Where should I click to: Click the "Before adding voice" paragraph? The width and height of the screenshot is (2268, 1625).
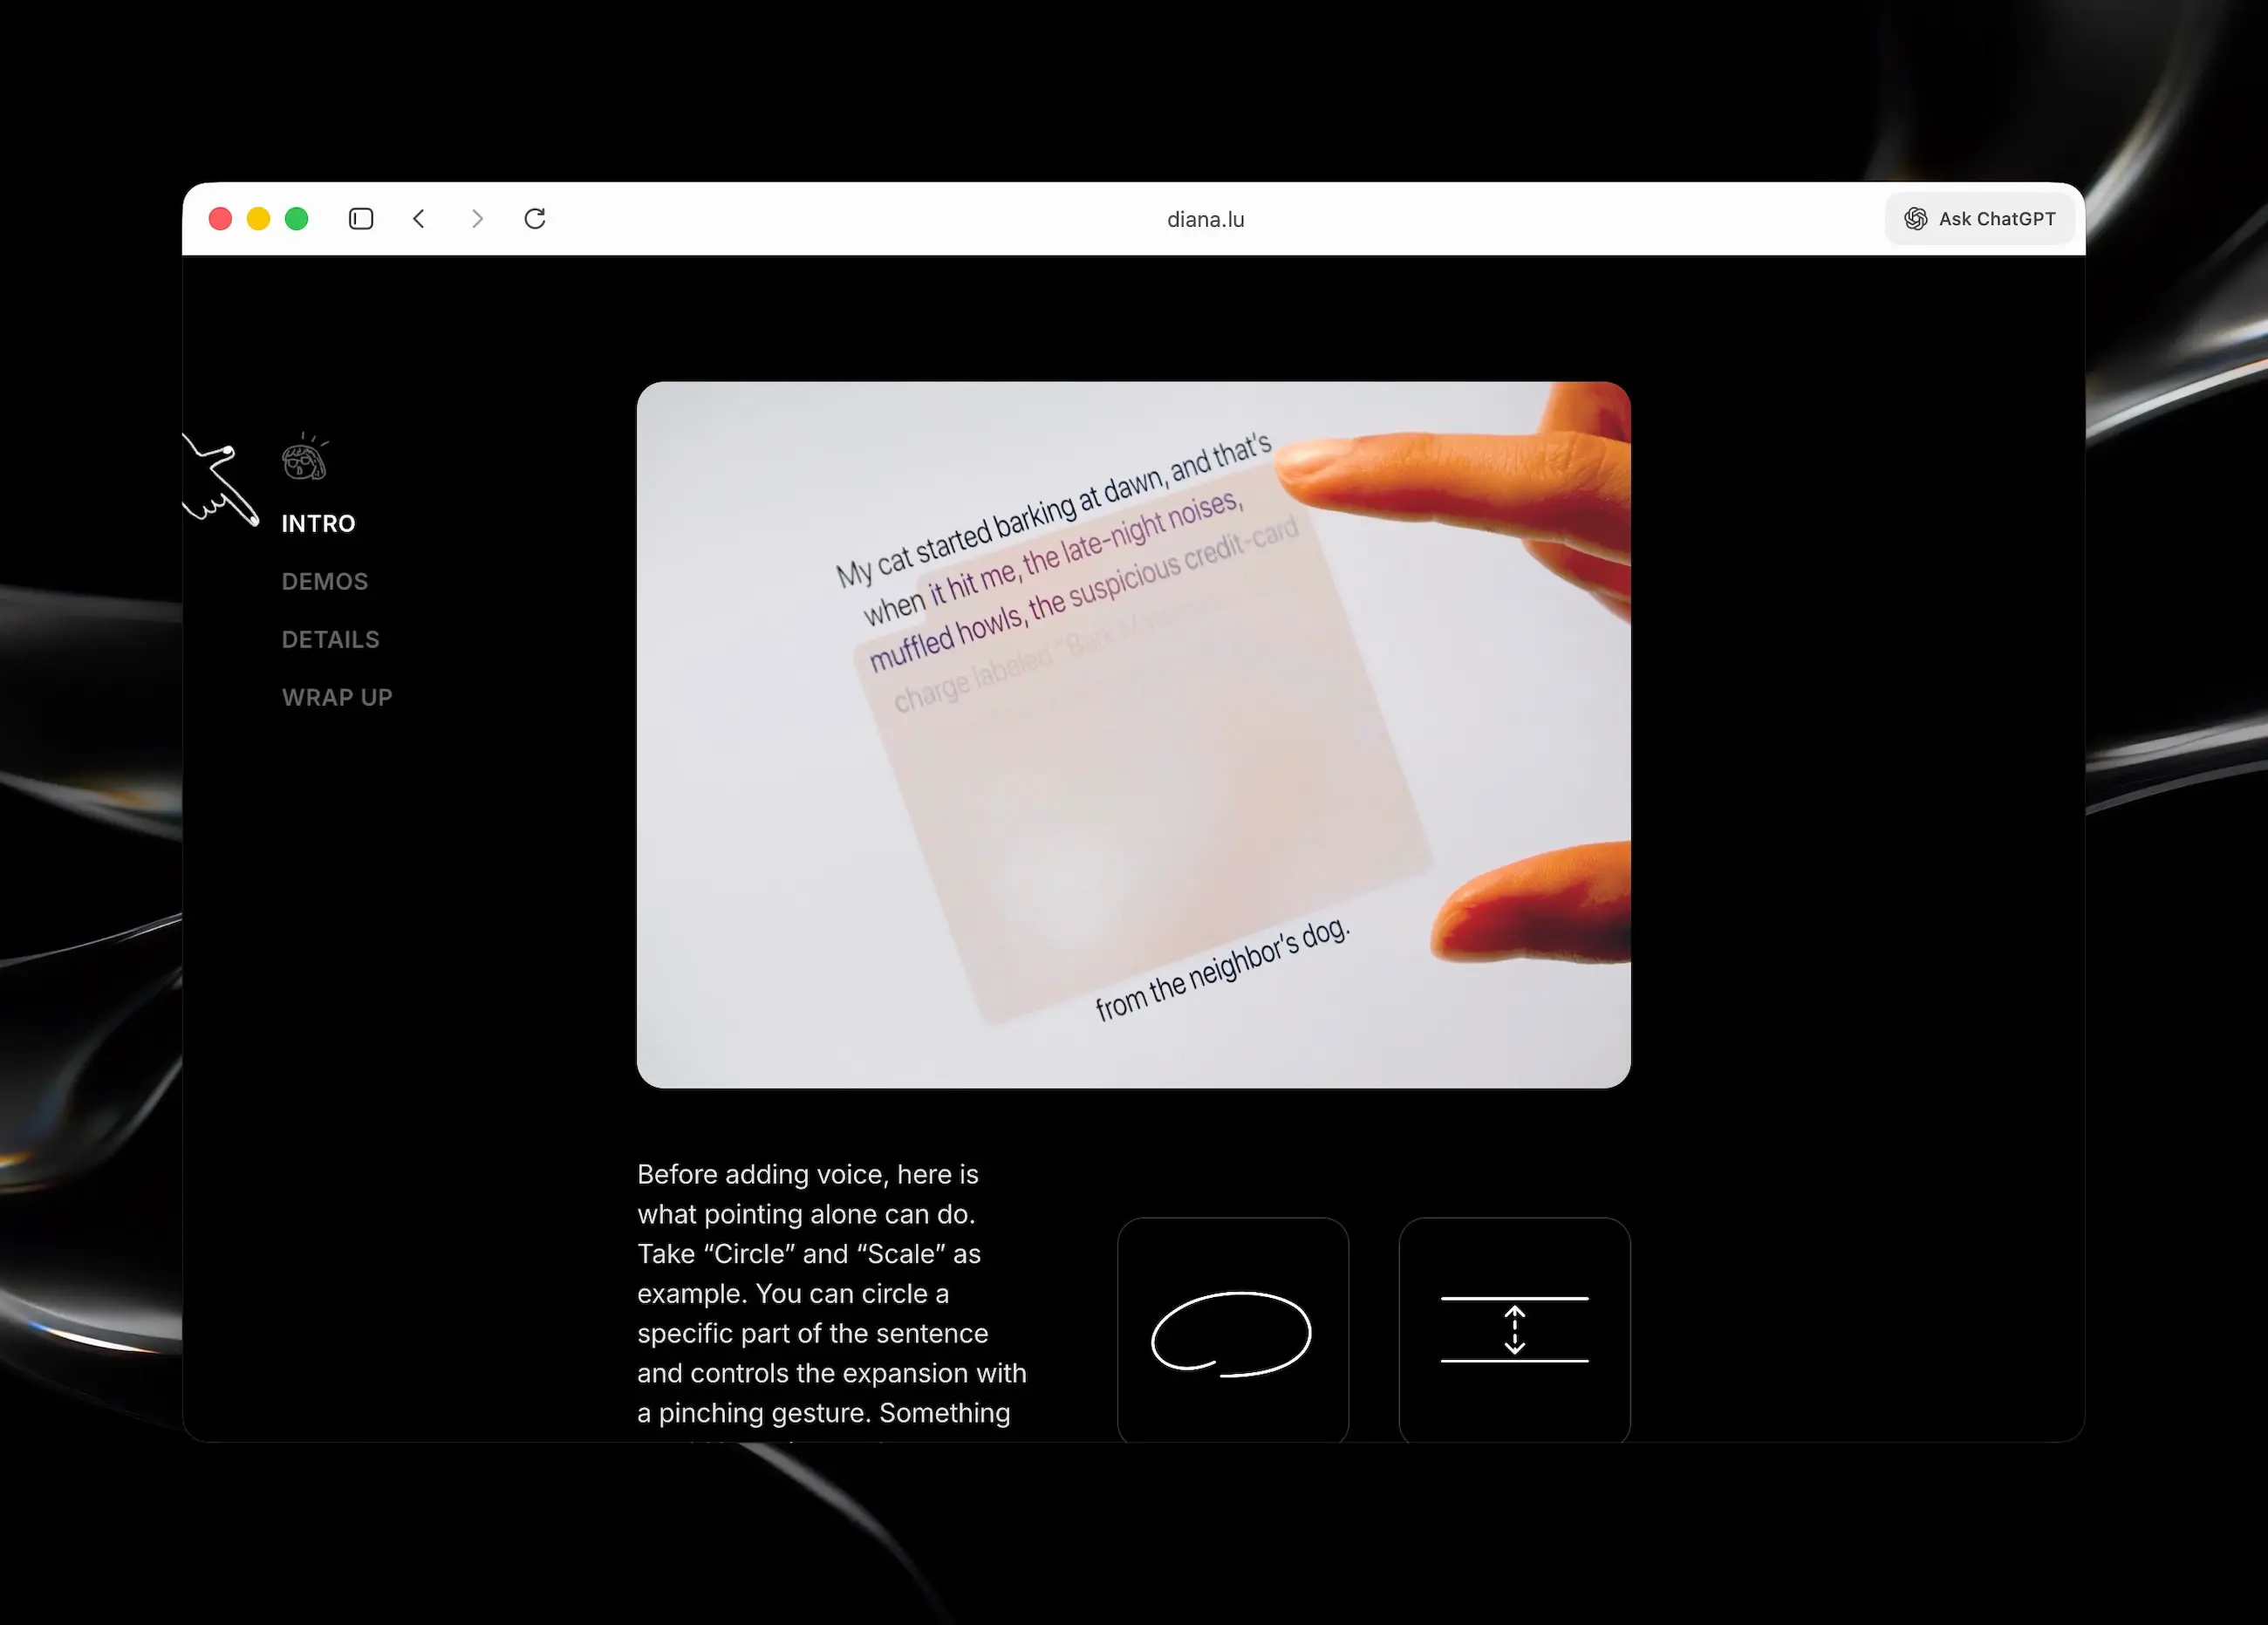(830, 1293)
